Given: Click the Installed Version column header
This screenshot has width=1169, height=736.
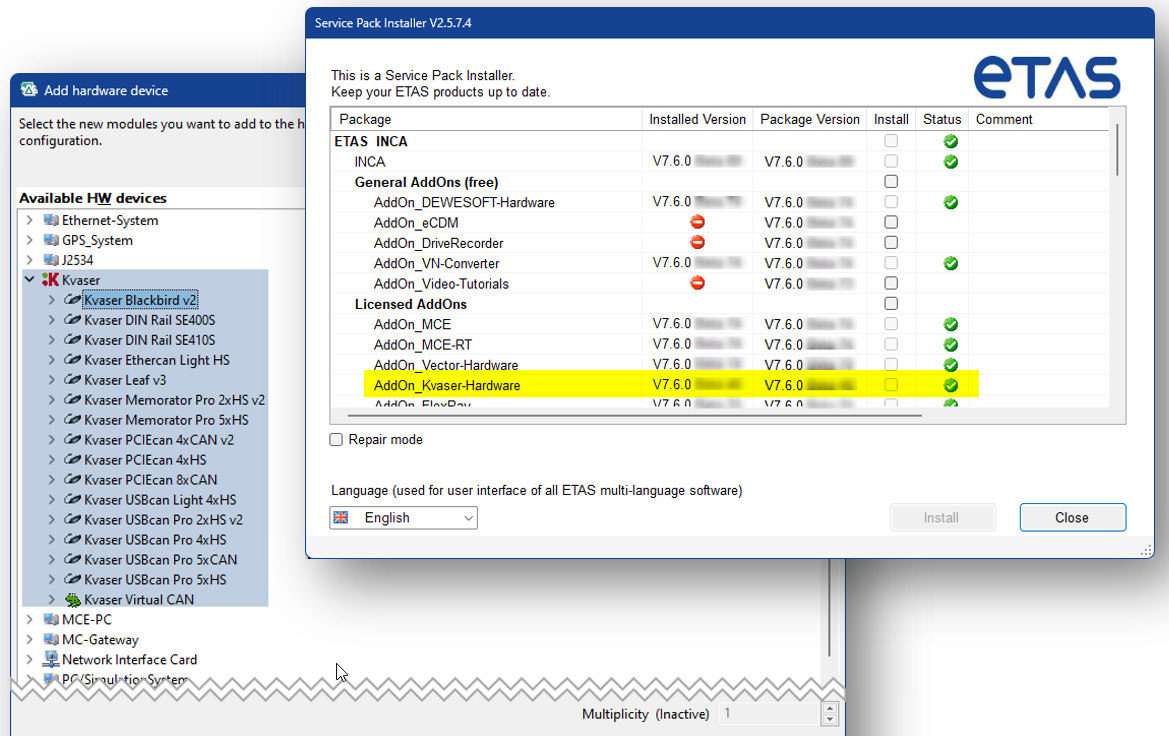Looking at the screenshot, I should click(697, 119).
